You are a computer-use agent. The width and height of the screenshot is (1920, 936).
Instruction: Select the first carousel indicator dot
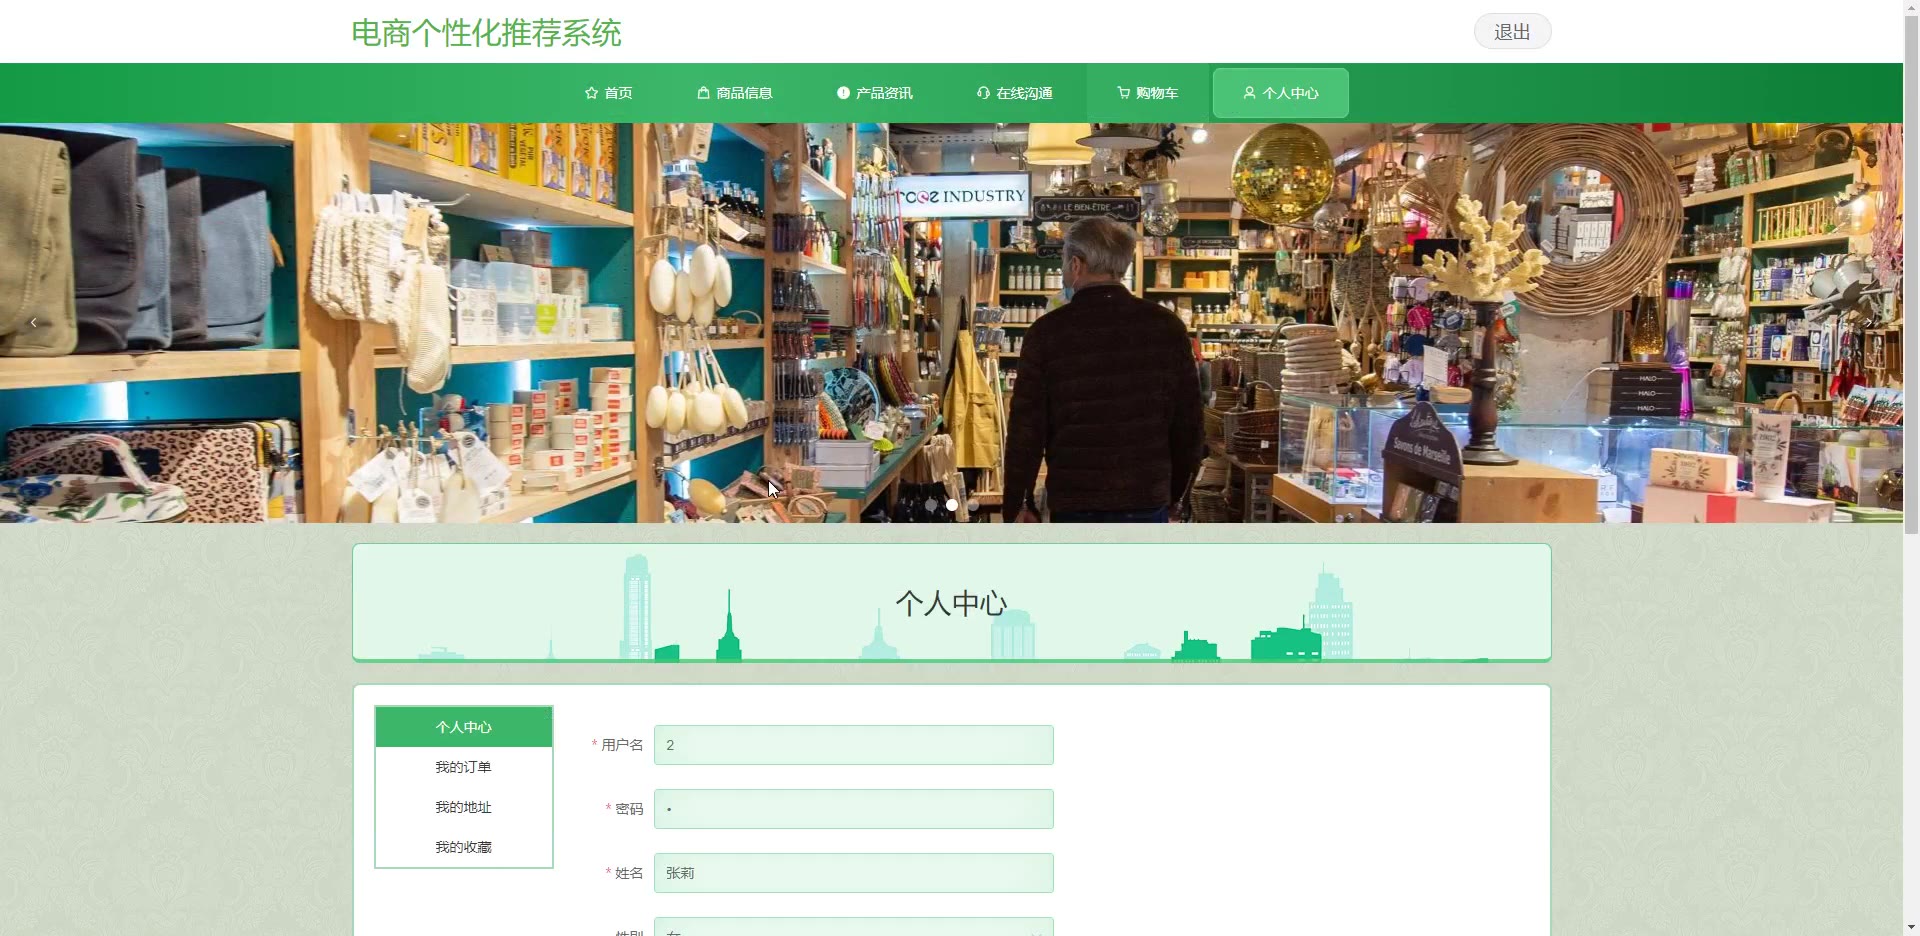click(x=931, y=505)
